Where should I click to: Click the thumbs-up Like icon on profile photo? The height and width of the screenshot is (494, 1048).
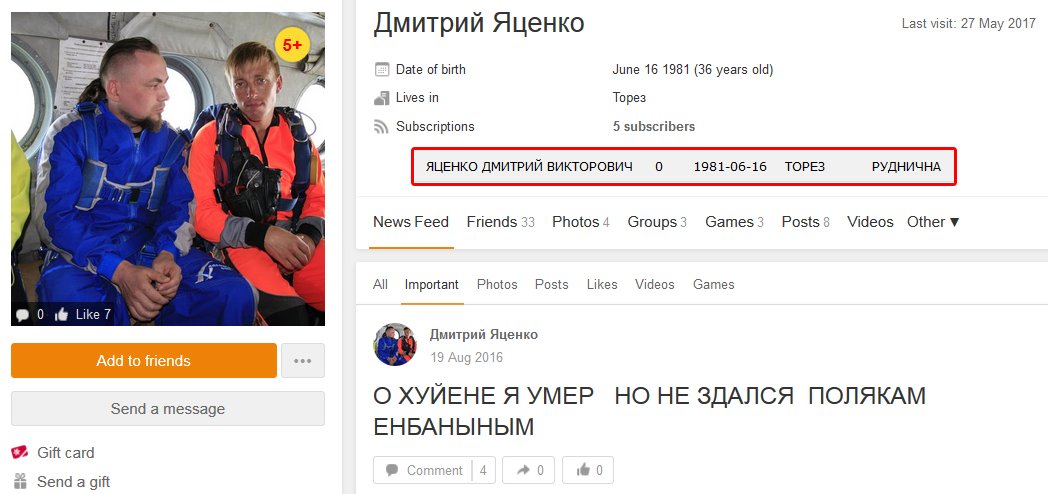(x=61, y=314)
